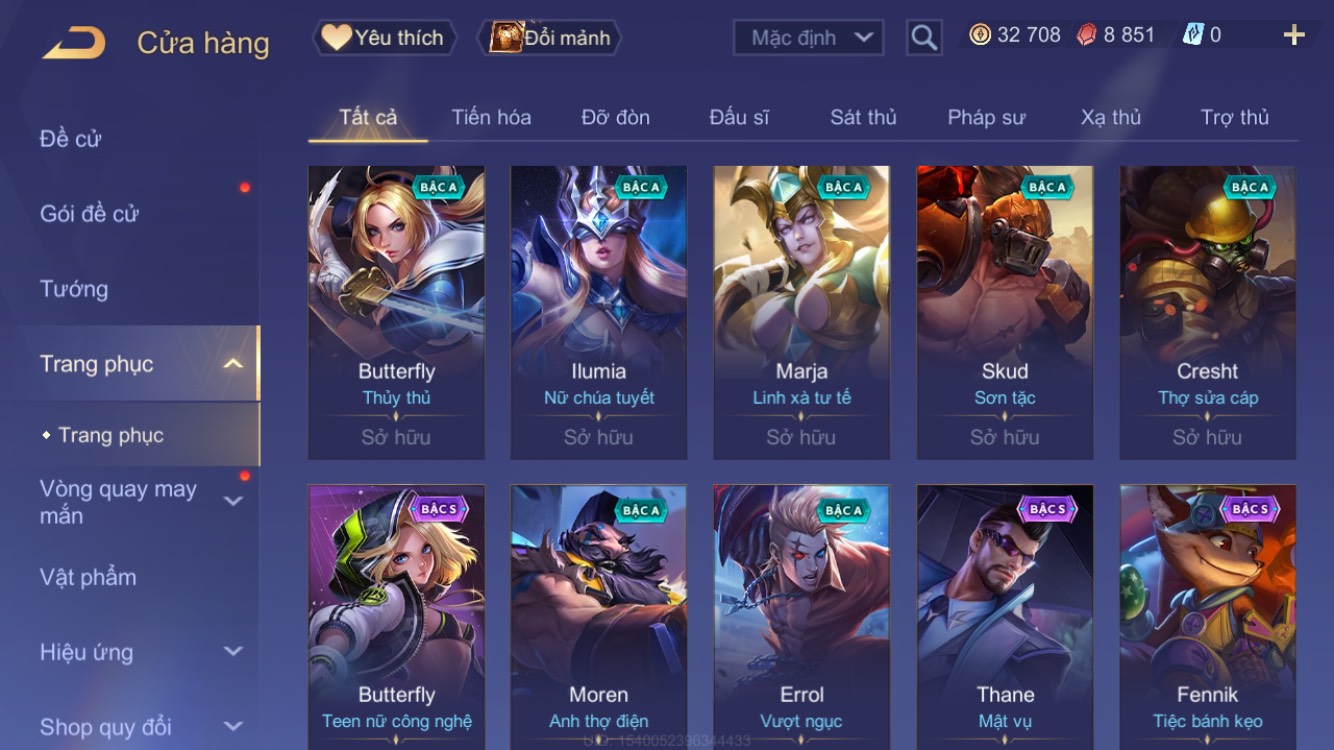This screenshot has height=750, width=1334.
Task: Select the Pháp sư tab
Action: point(986,117)
